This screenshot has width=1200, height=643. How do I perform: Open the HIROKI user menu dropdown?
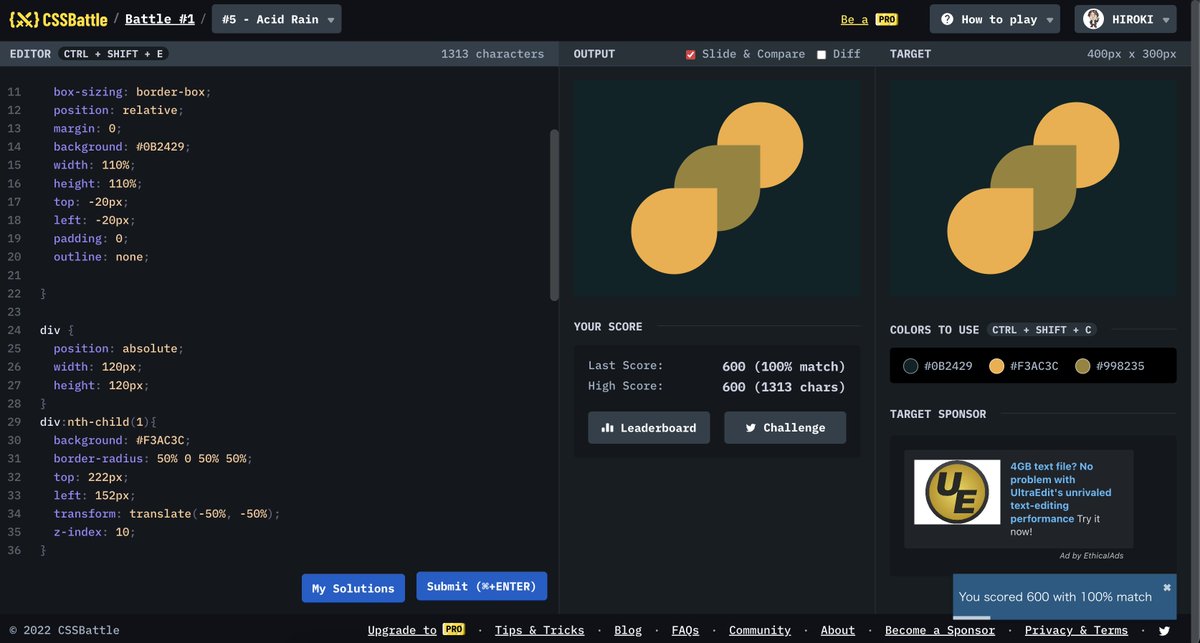[x=1125, y=19]
